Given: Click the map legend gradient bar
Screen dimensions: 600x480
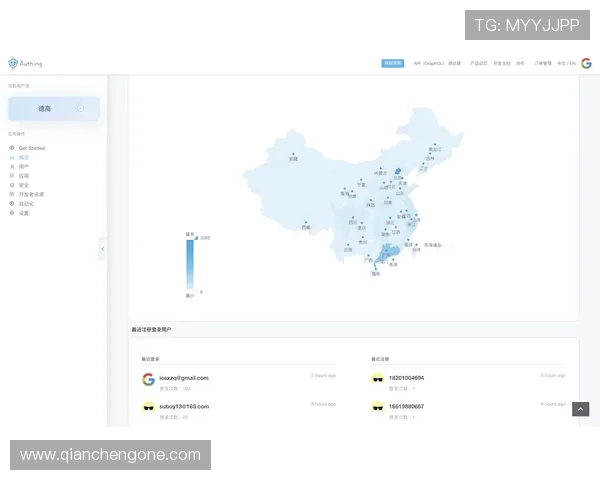Looking at the screenshot, I should (x=190, y=265).
